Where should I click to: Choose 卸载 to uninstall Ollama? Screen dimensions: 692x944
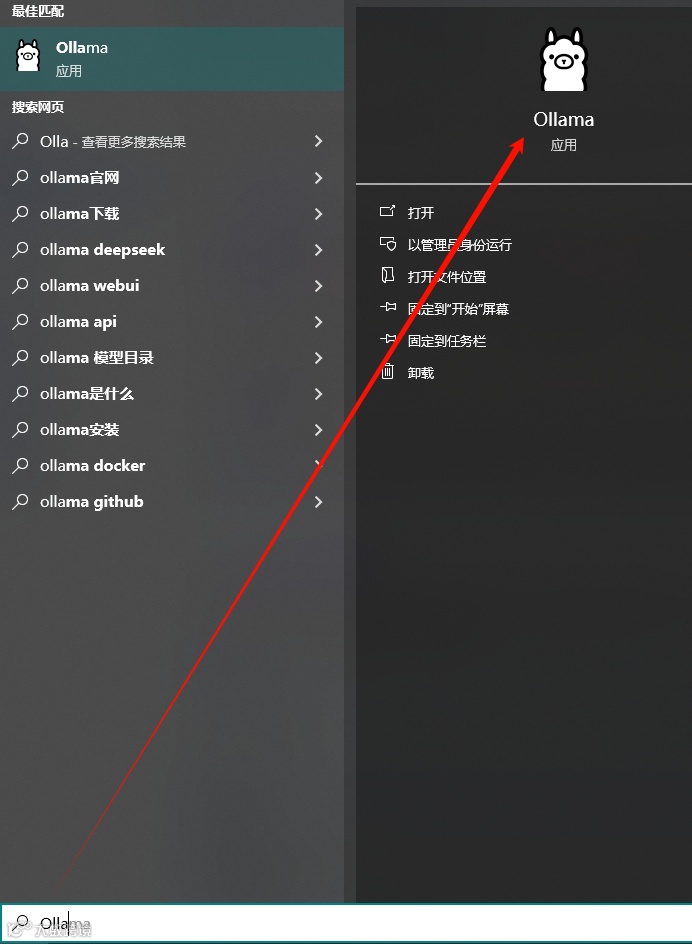(x=420, y=373)
